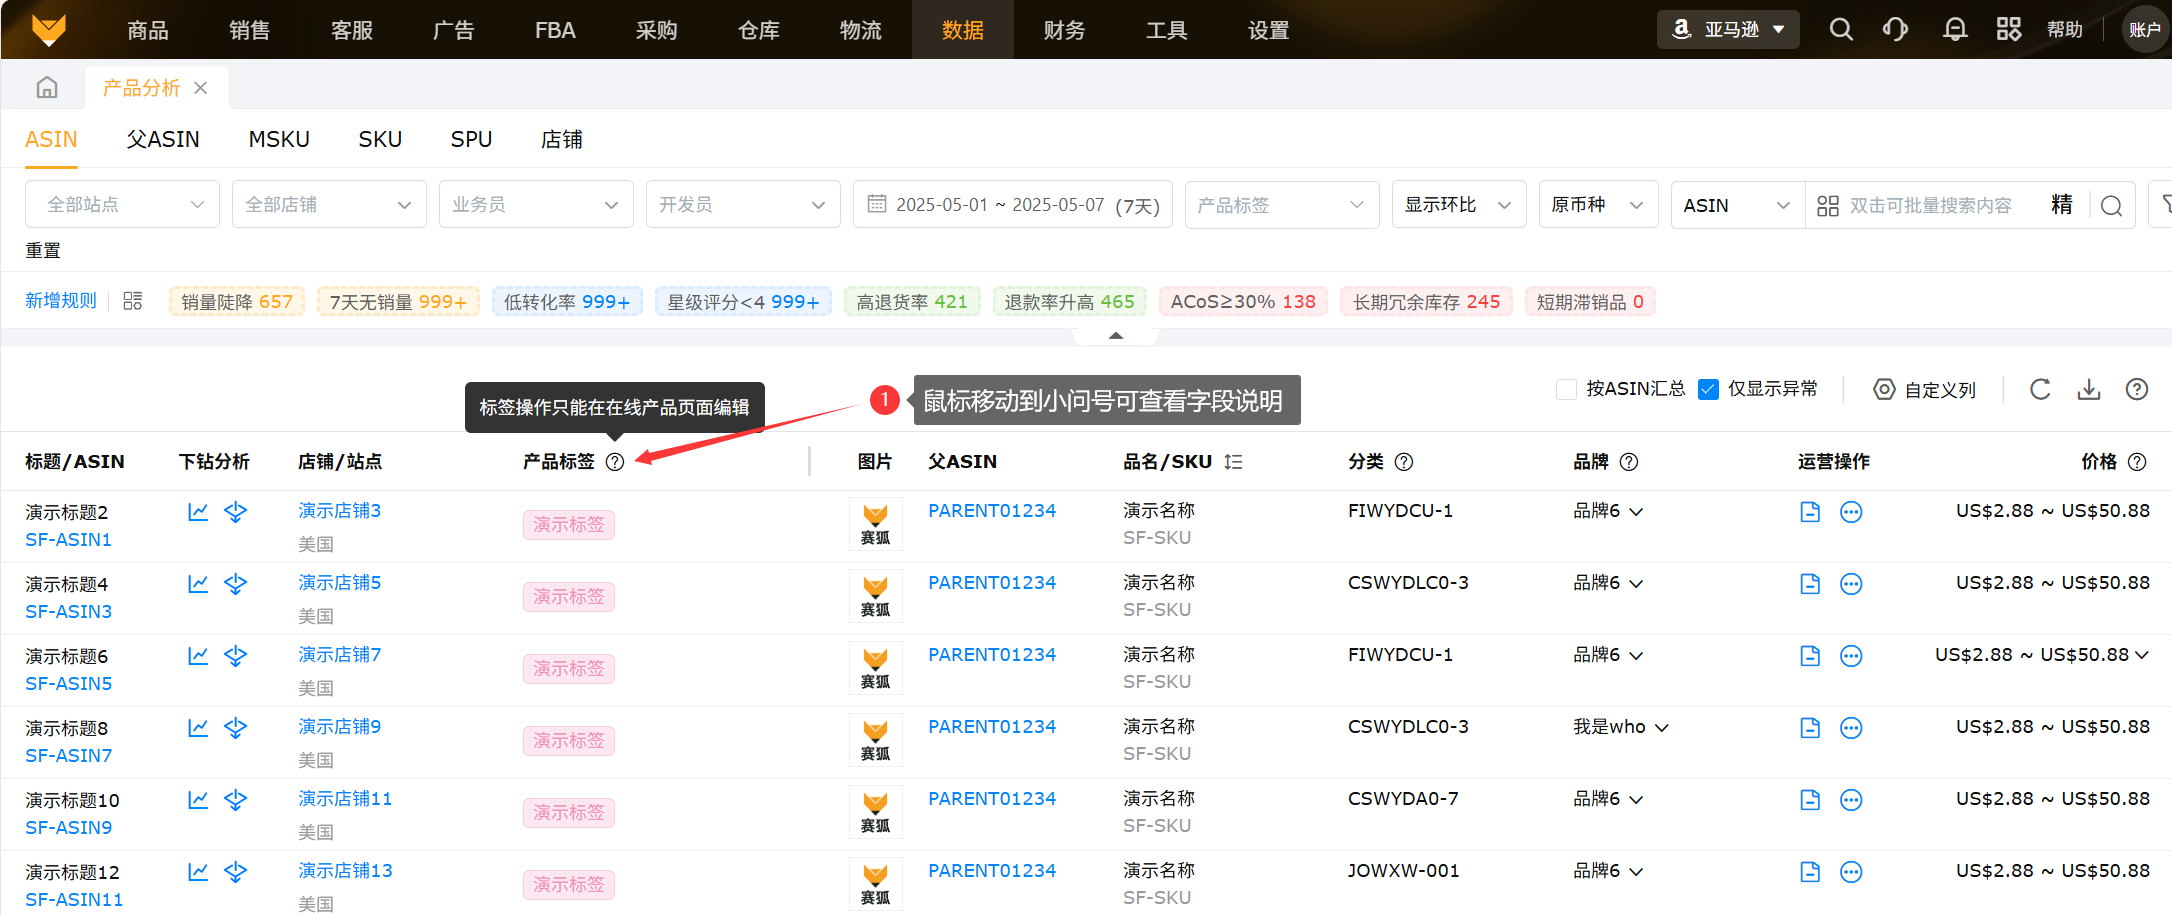Enable the 按ASIN汇总 checkbox
This screenshot has height=915, width=2172.
[x=1567, y=390]
